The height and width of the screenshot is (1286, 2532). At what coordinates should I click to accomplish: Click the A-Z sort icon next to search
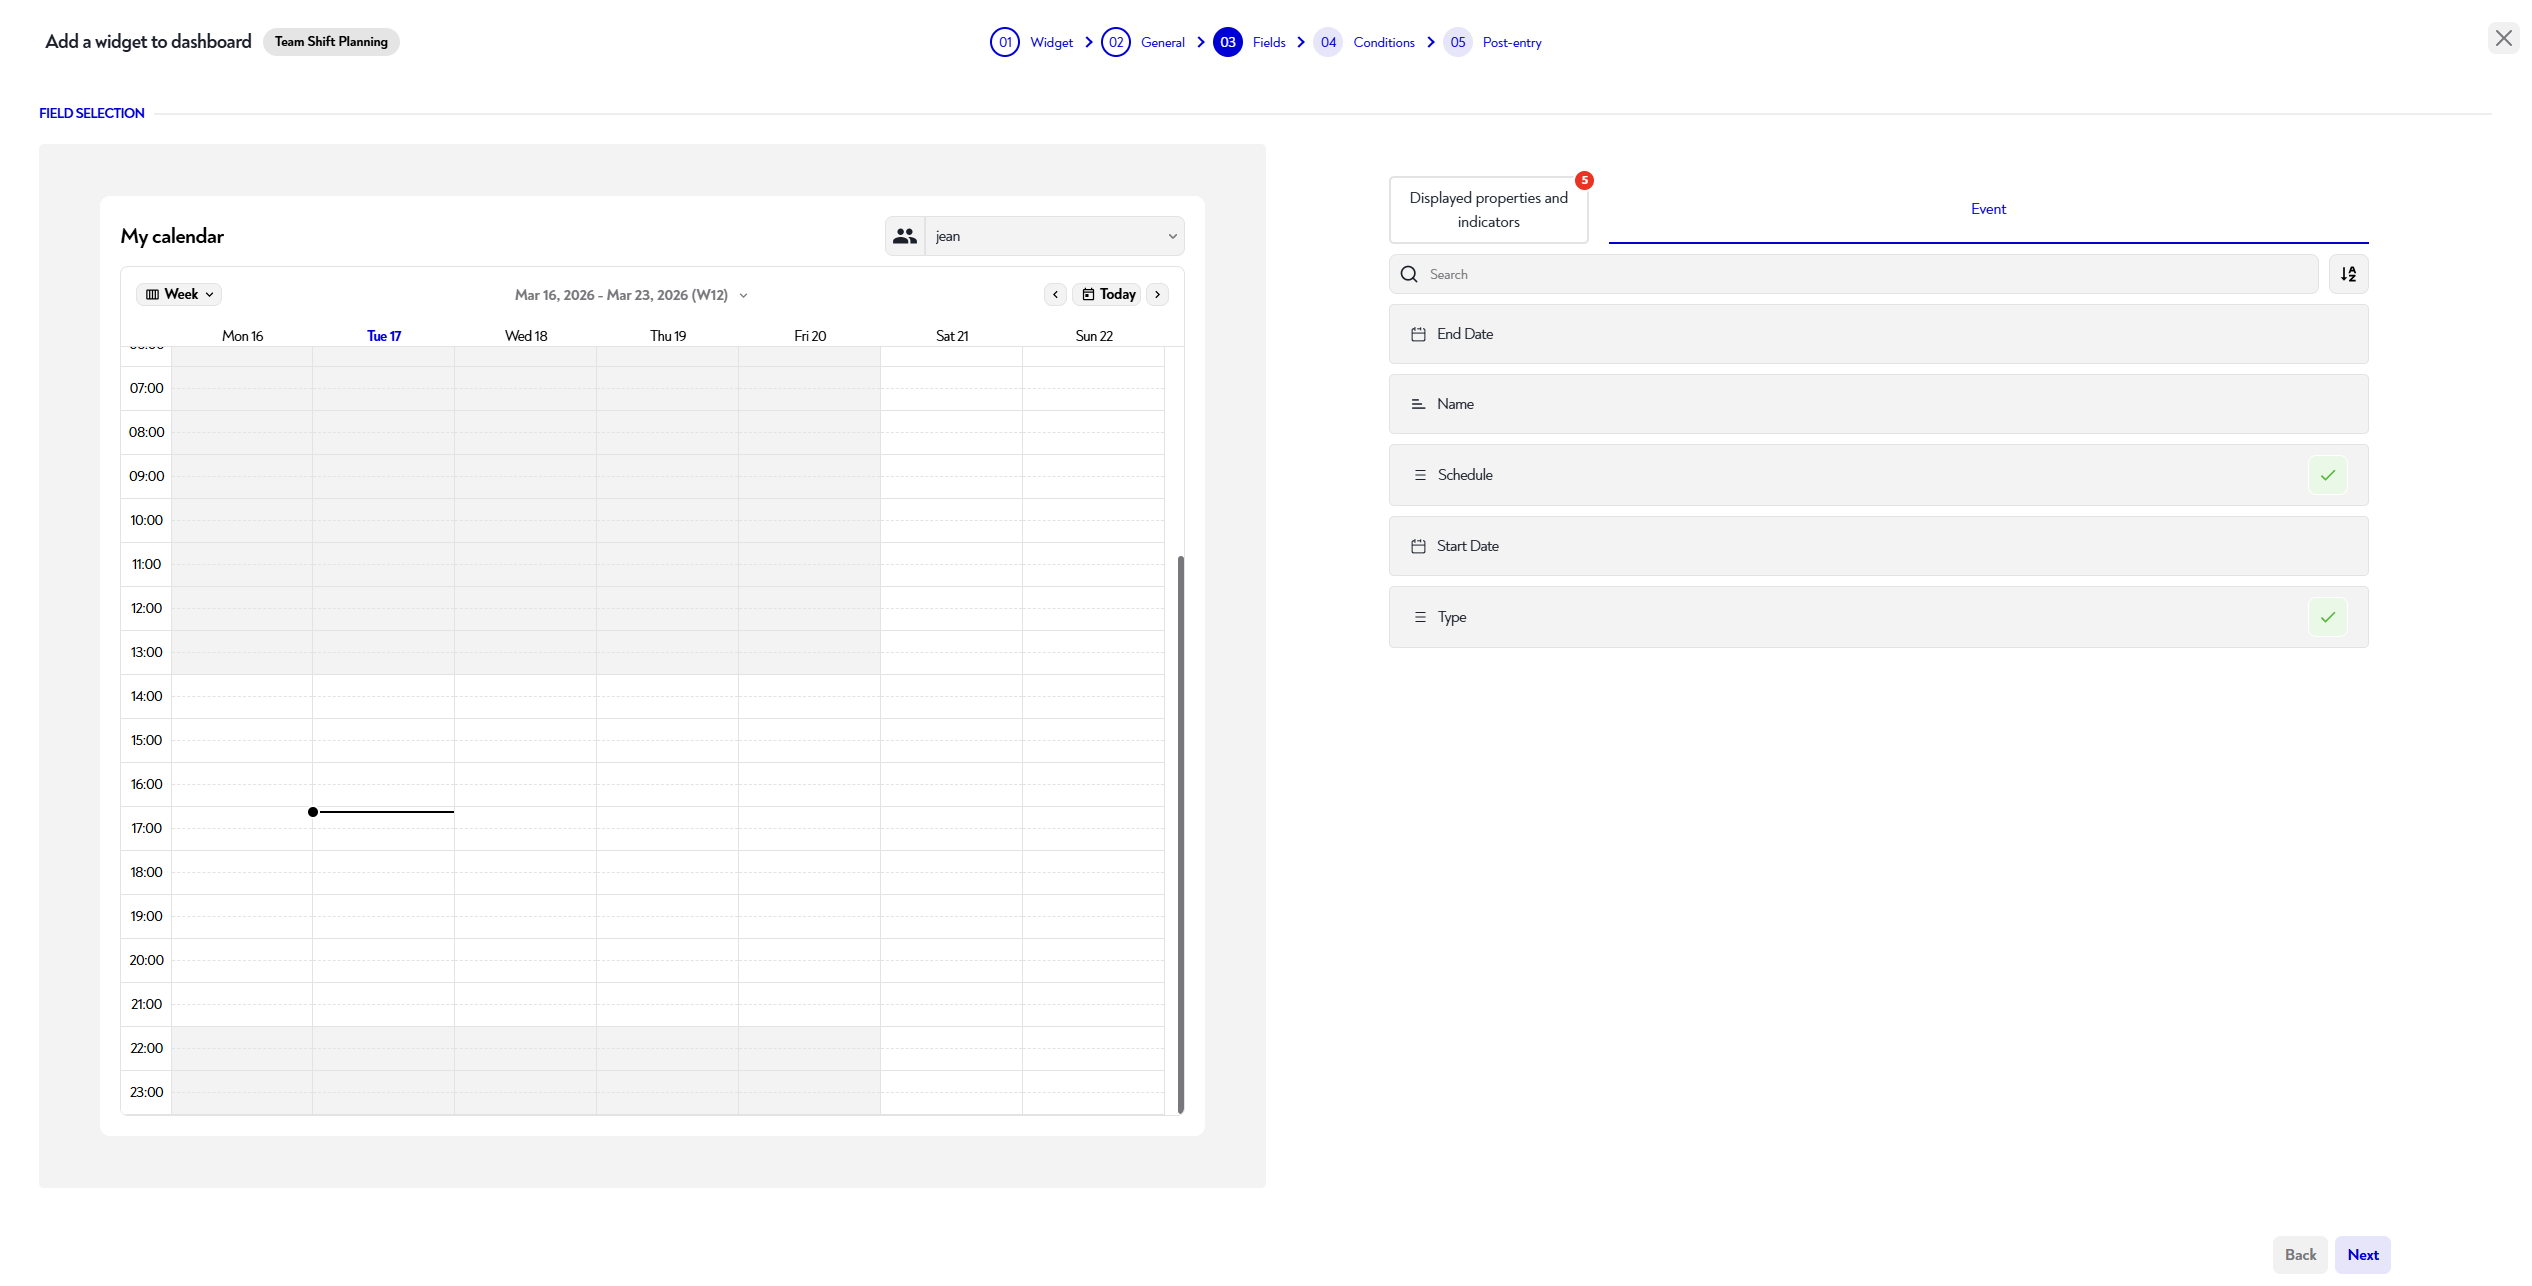(x=2349, y=273)
